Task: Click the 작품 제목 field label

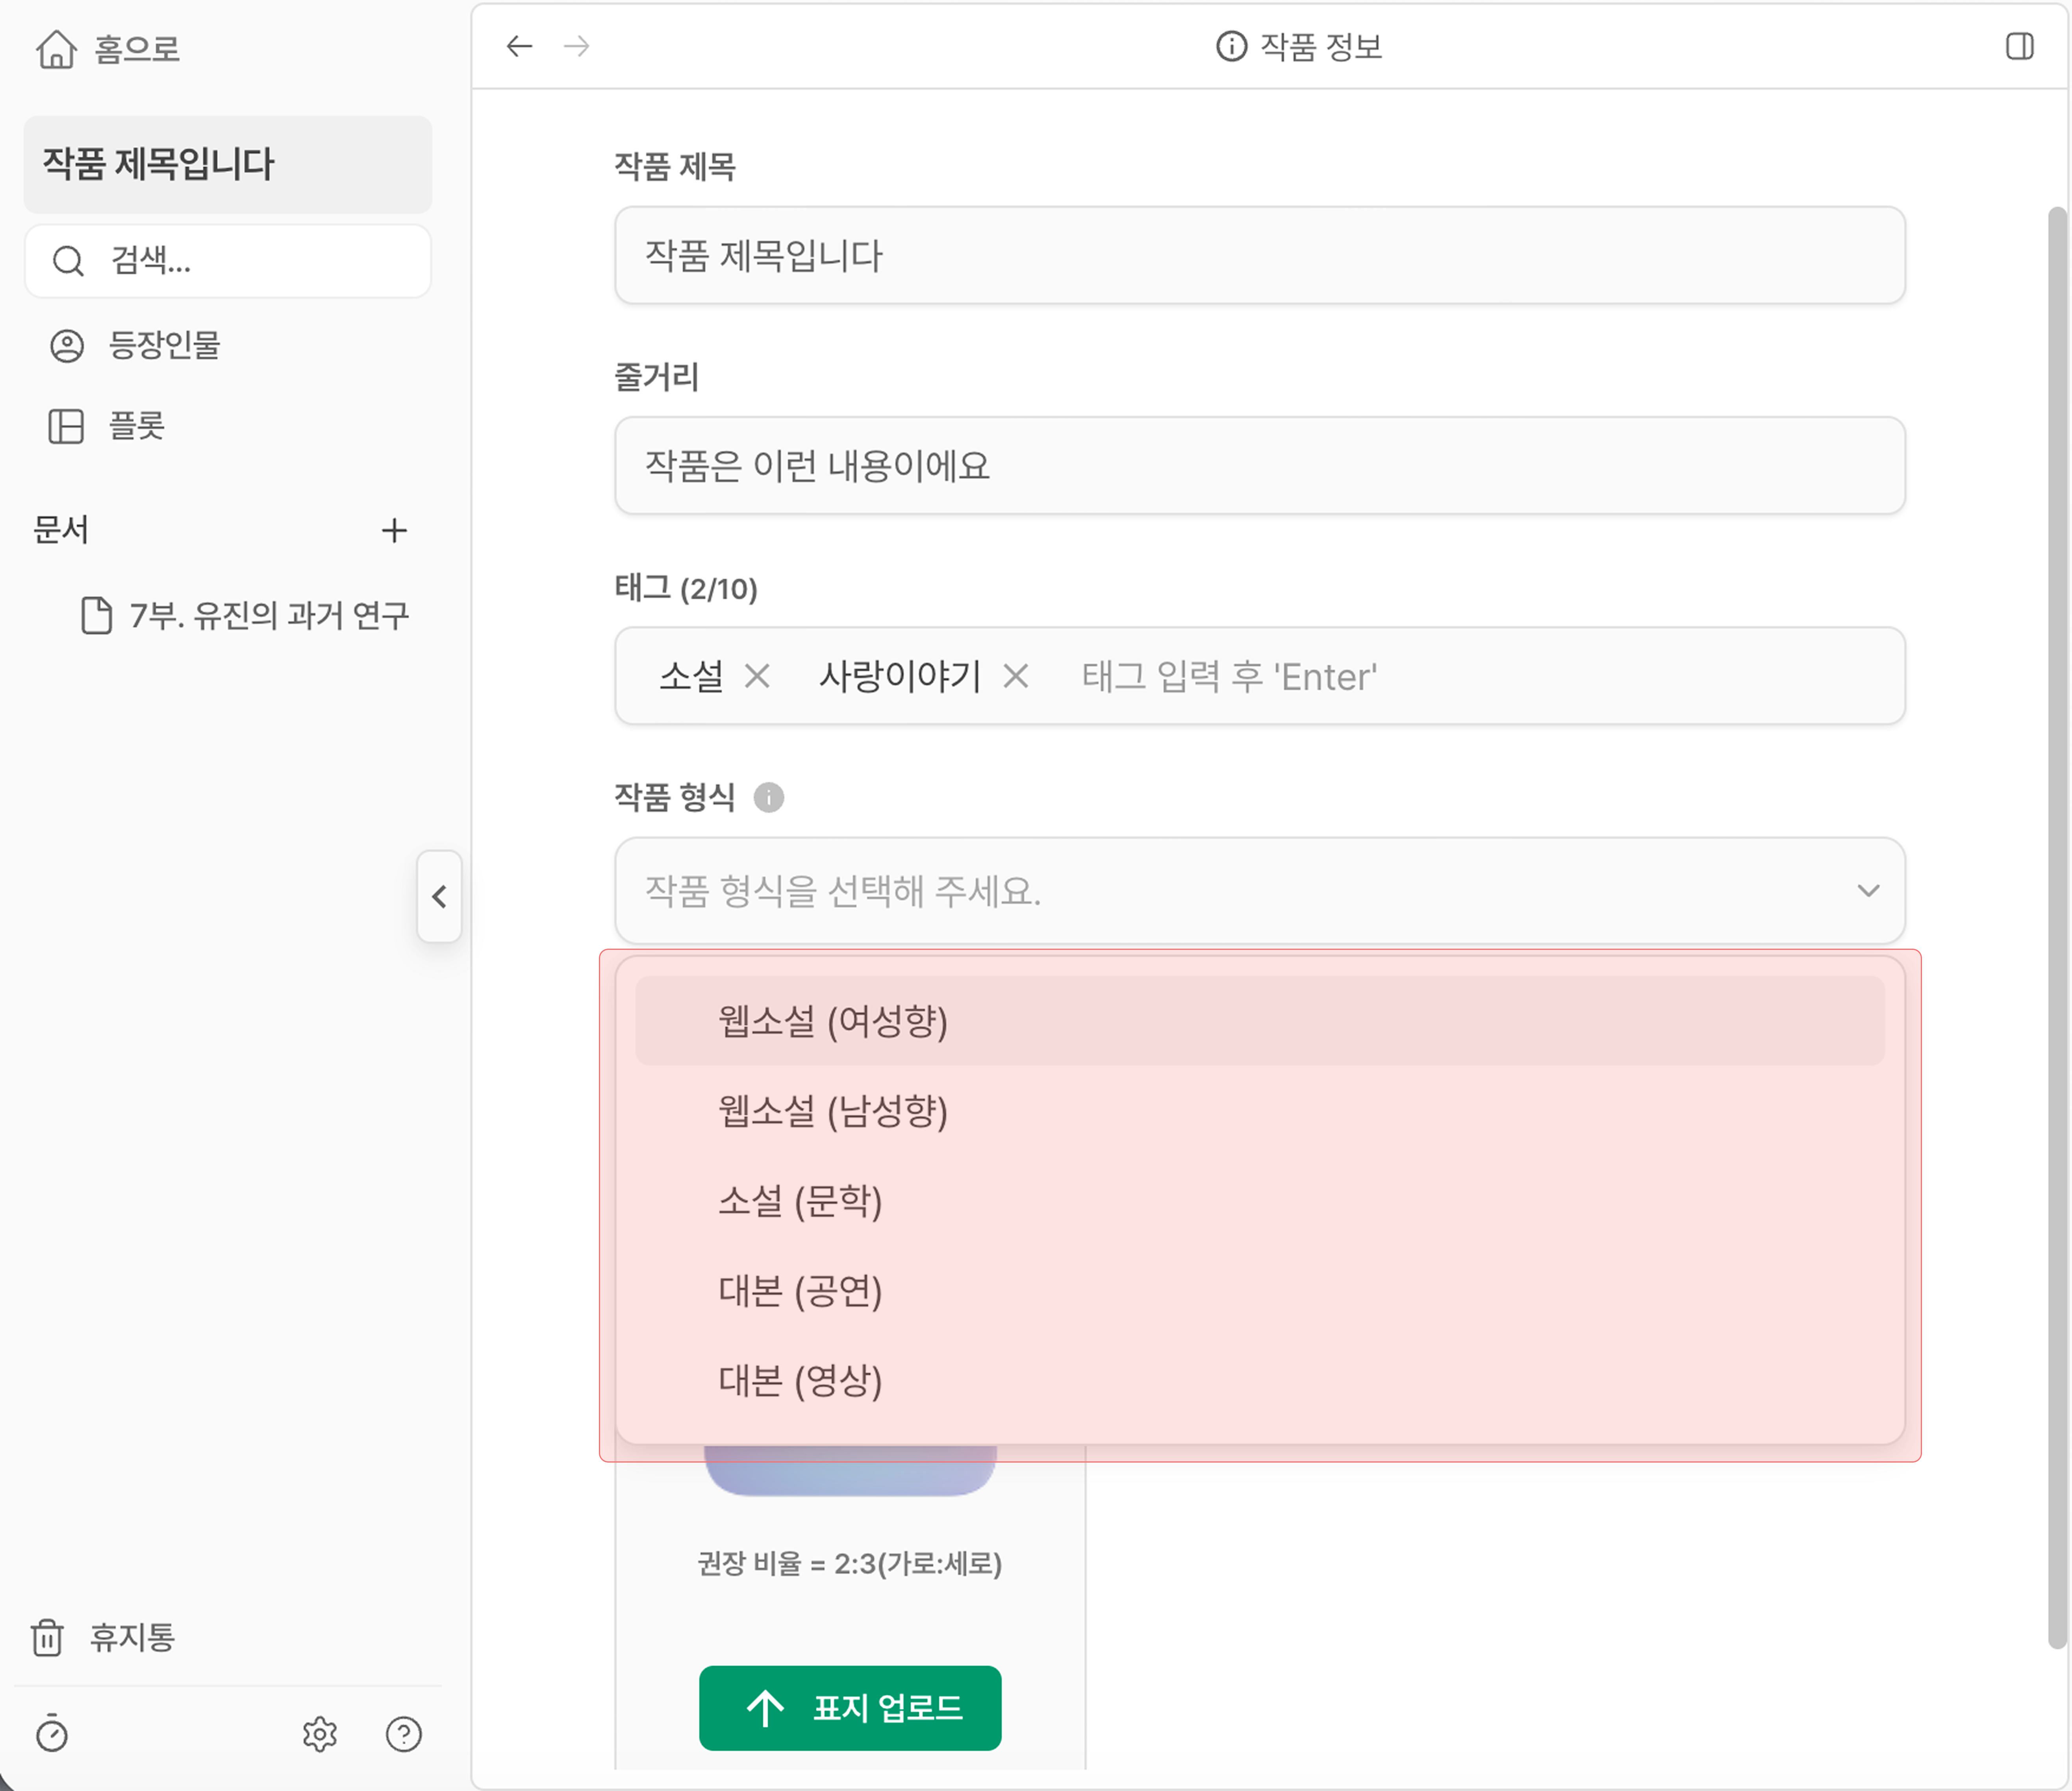Action: coord(675,167)
